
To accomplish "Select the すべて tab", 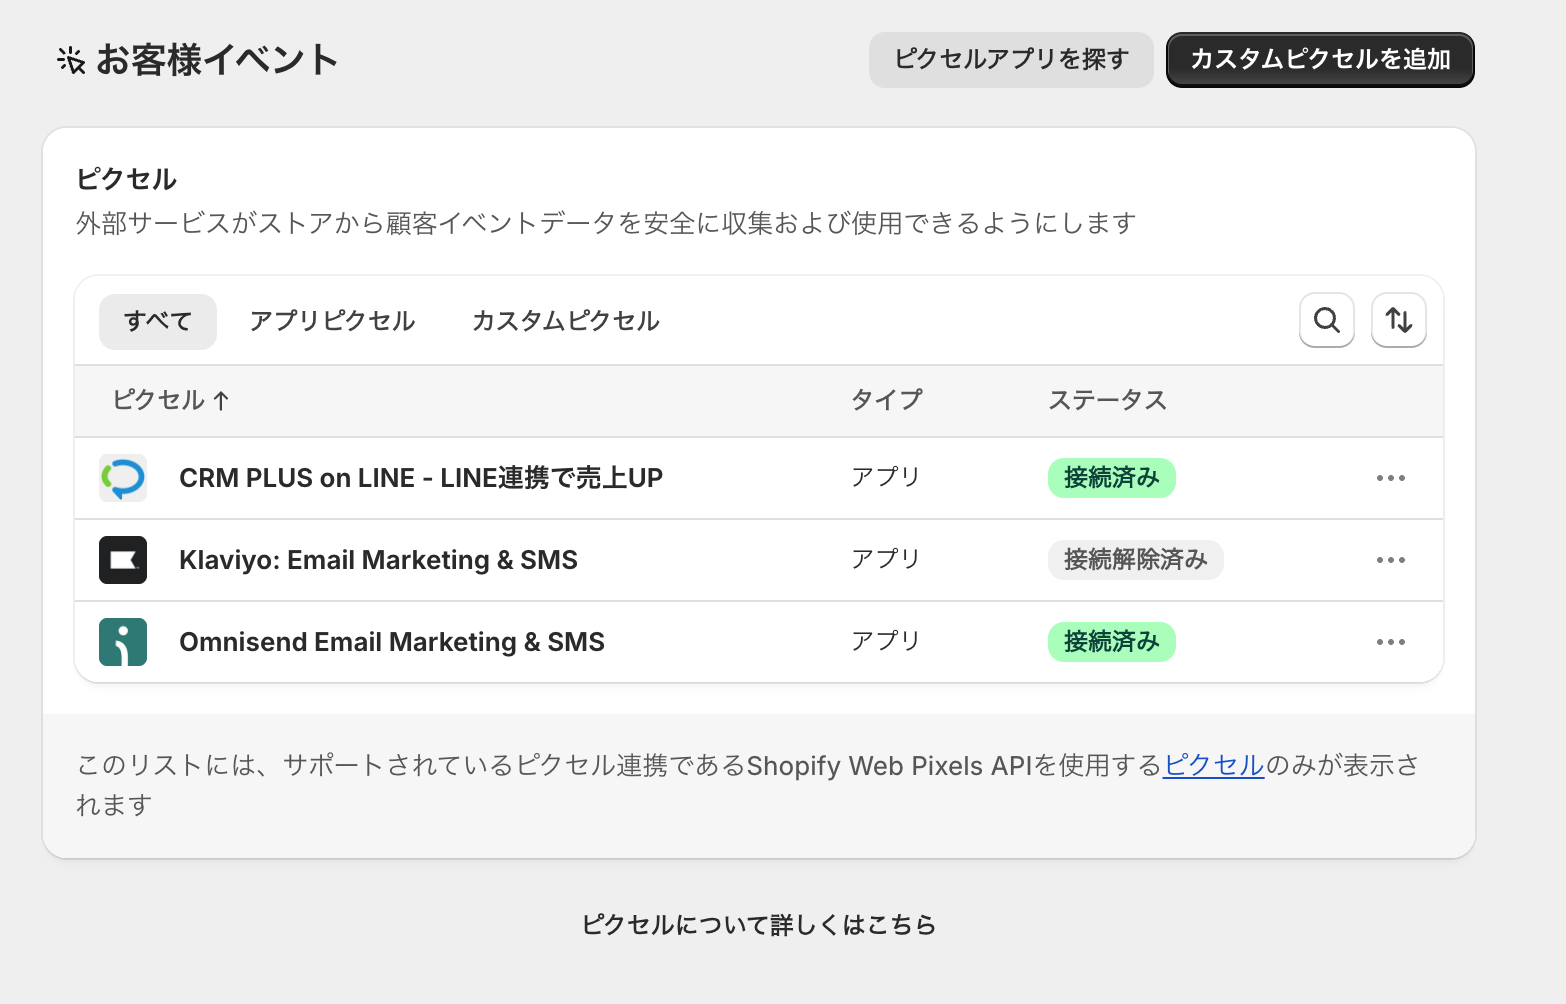I will [x=158, y=321].
